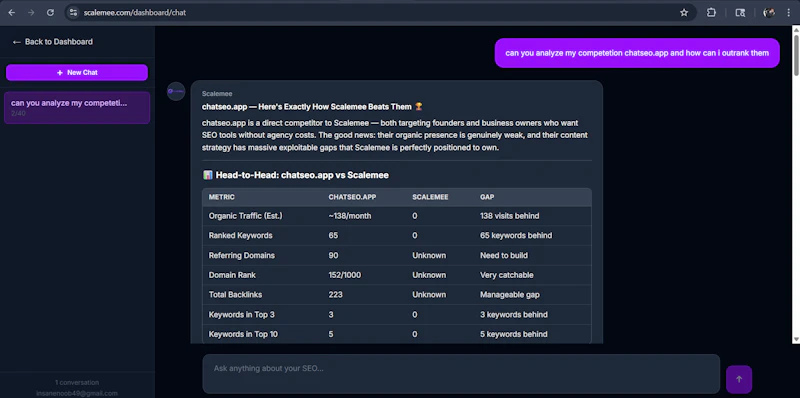
Task: Select 'Referring Domains' row label
Action: [x=241, y=255]
